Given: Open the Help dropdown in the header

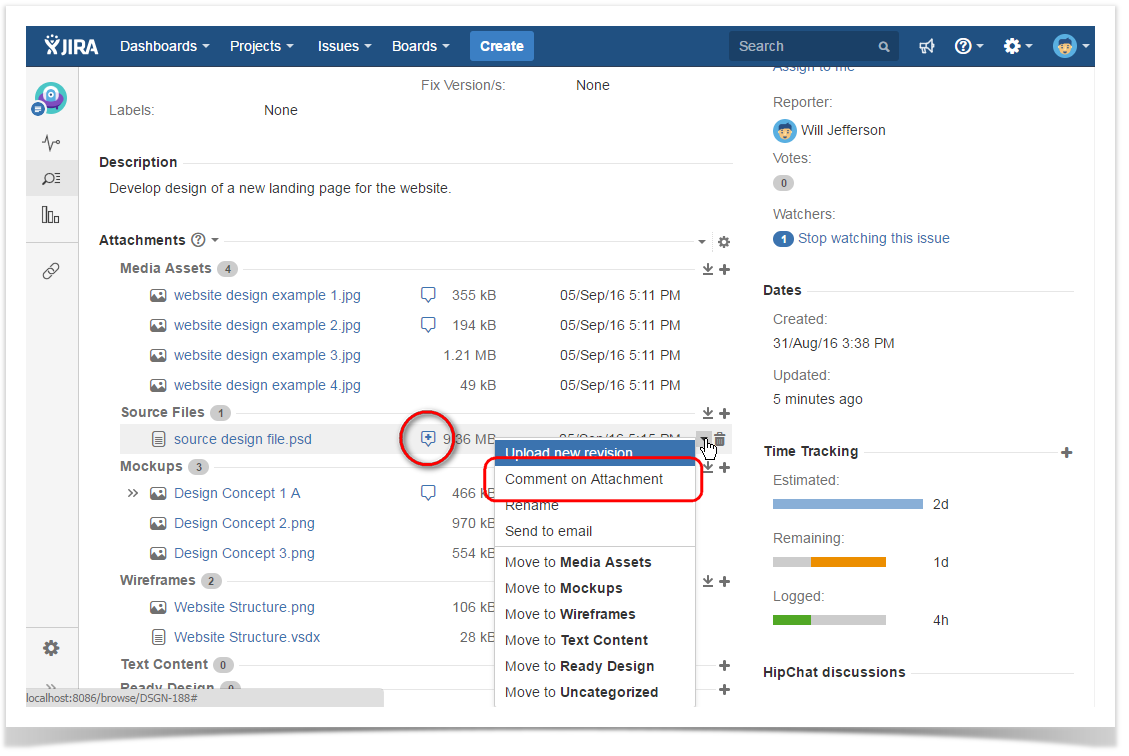Looking at the screenshot, I should (968, 46).
